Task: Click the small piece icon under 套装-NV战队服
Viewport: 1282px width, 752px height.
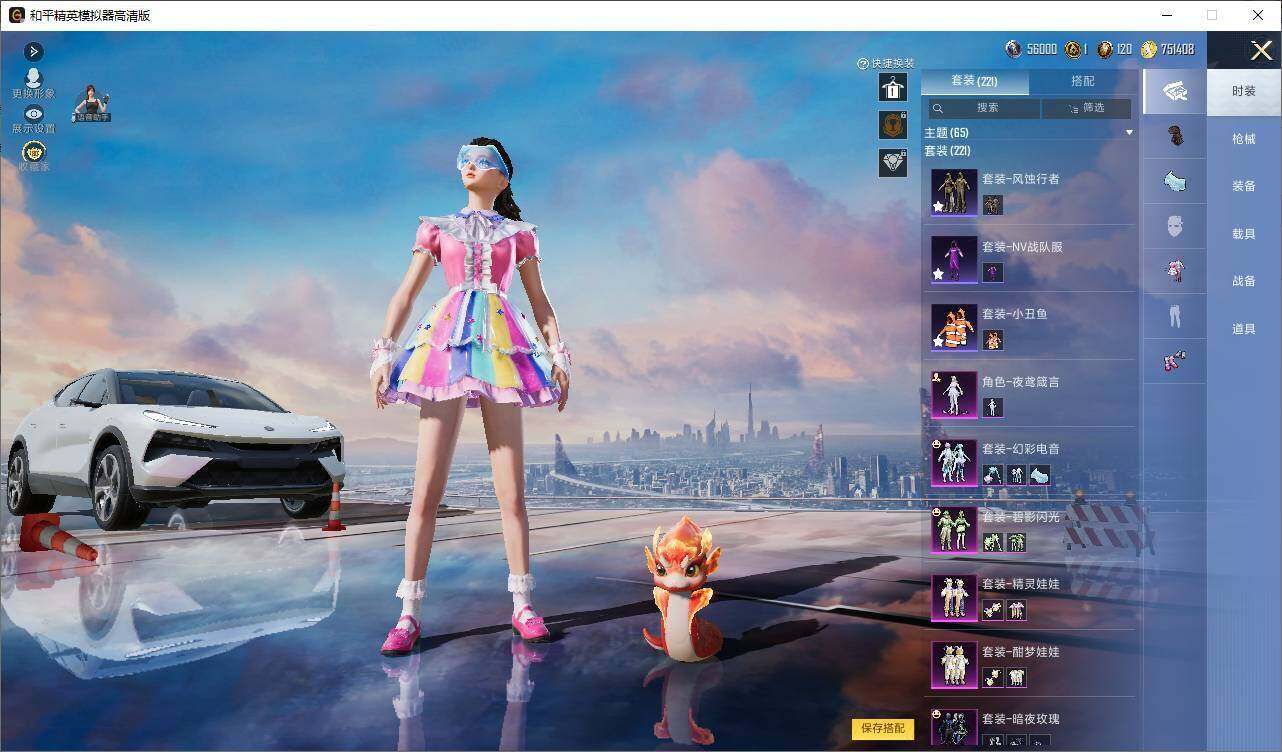Action: (x=992, y=272)
